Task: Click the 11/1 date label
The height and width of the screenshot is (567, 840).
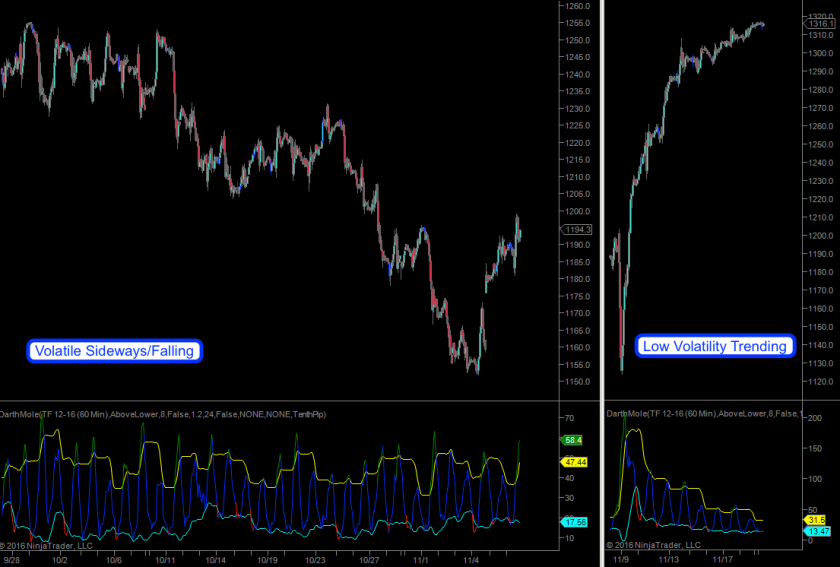Action: pos(421,560)
